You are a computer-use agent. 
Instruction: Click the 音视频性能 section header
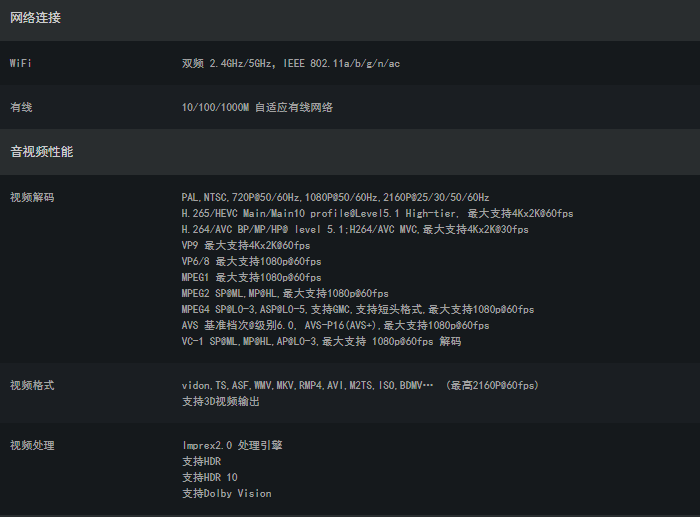coord(41,152)
